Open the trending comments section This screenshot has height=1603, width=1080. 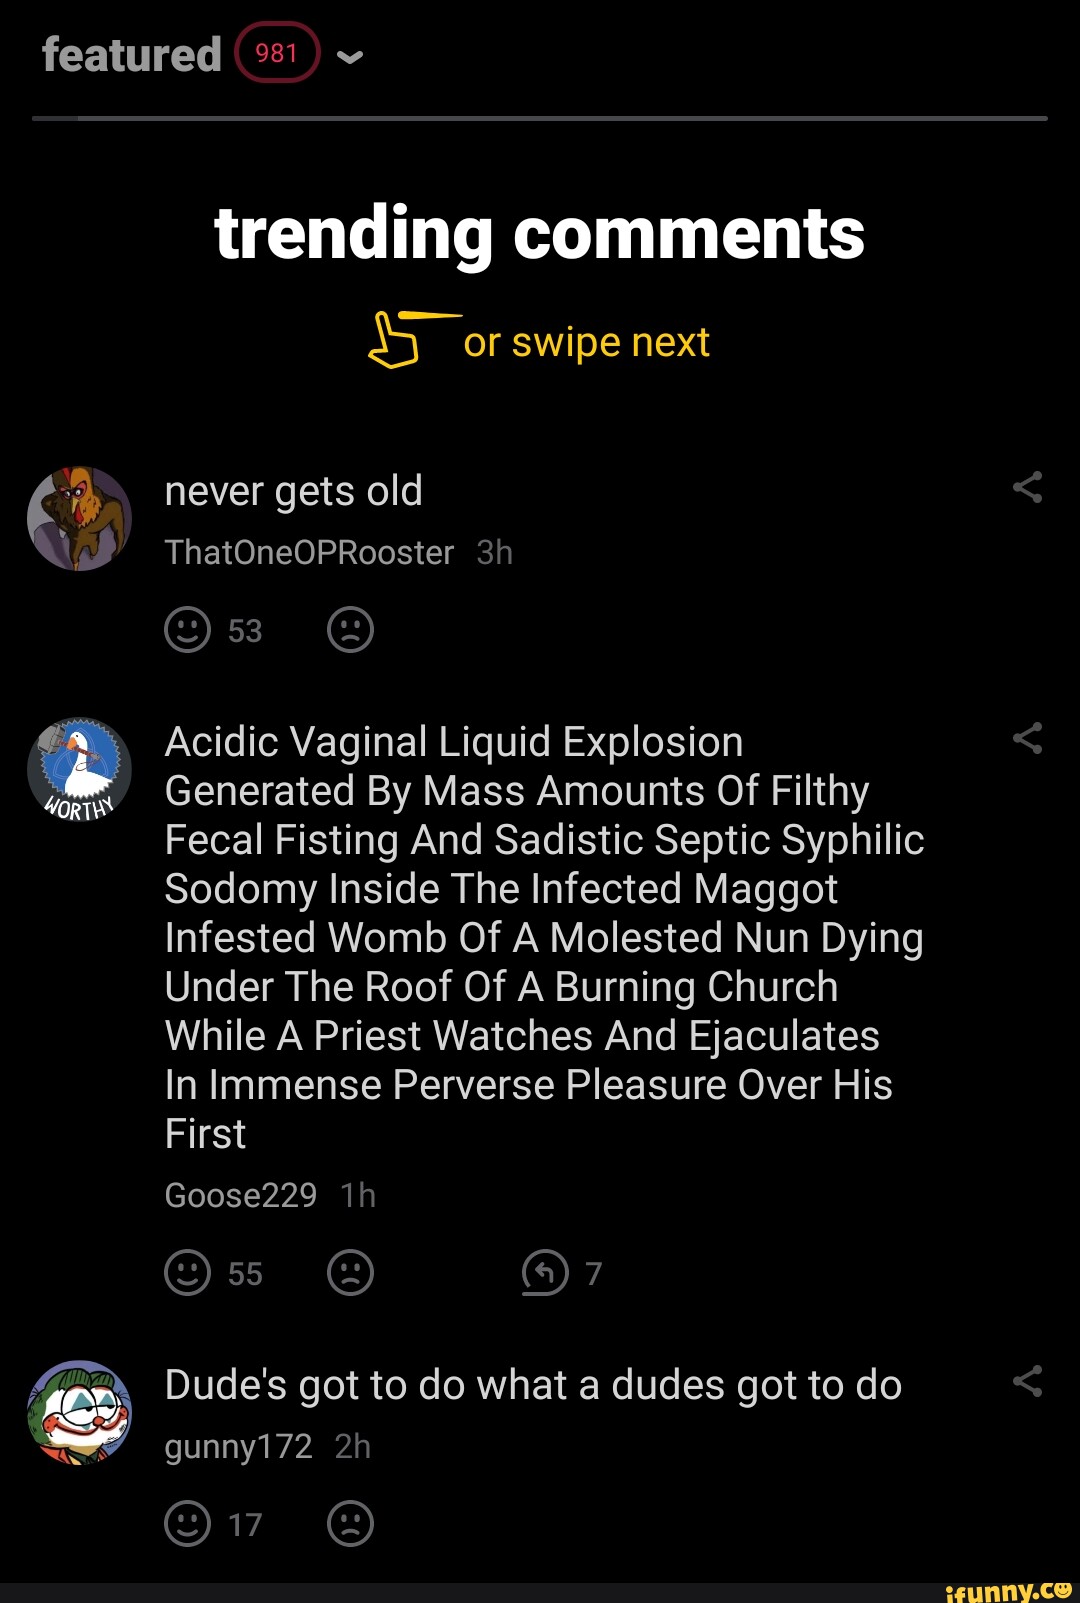coord(540,235)
